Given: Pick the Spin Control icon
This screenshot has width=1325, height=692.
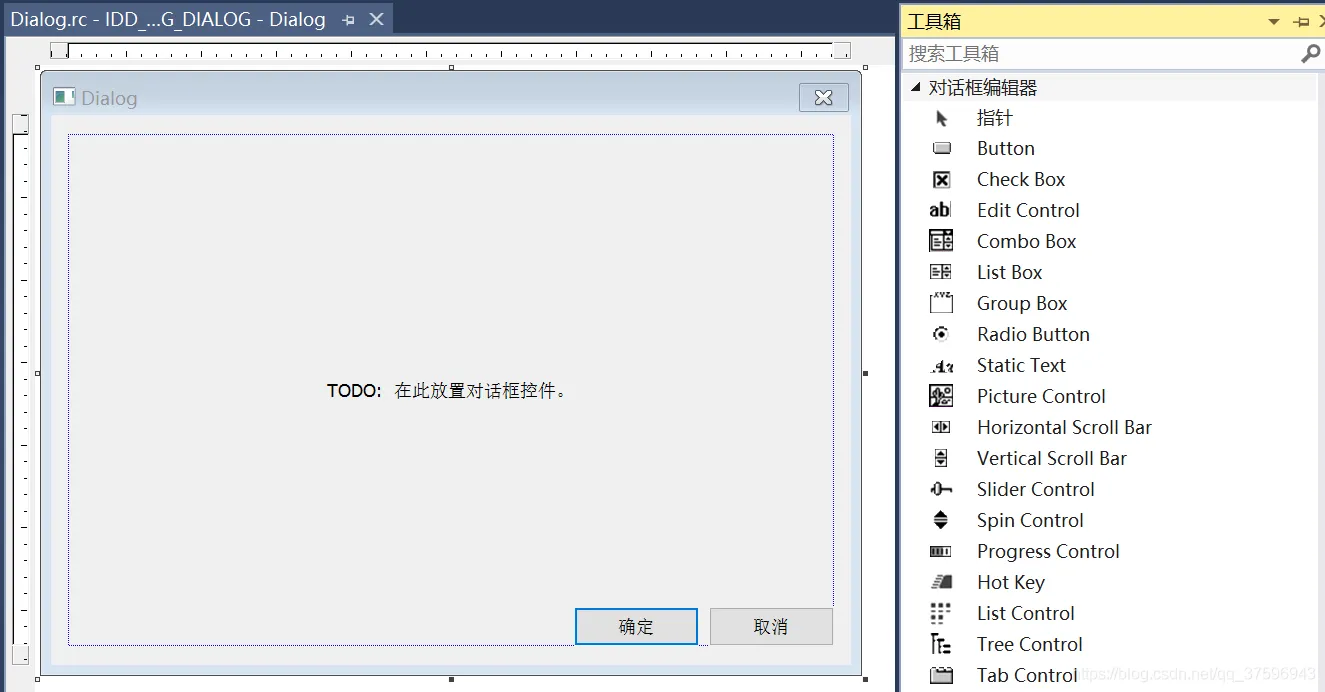Looking at the screenshot, I should point(941,520).
